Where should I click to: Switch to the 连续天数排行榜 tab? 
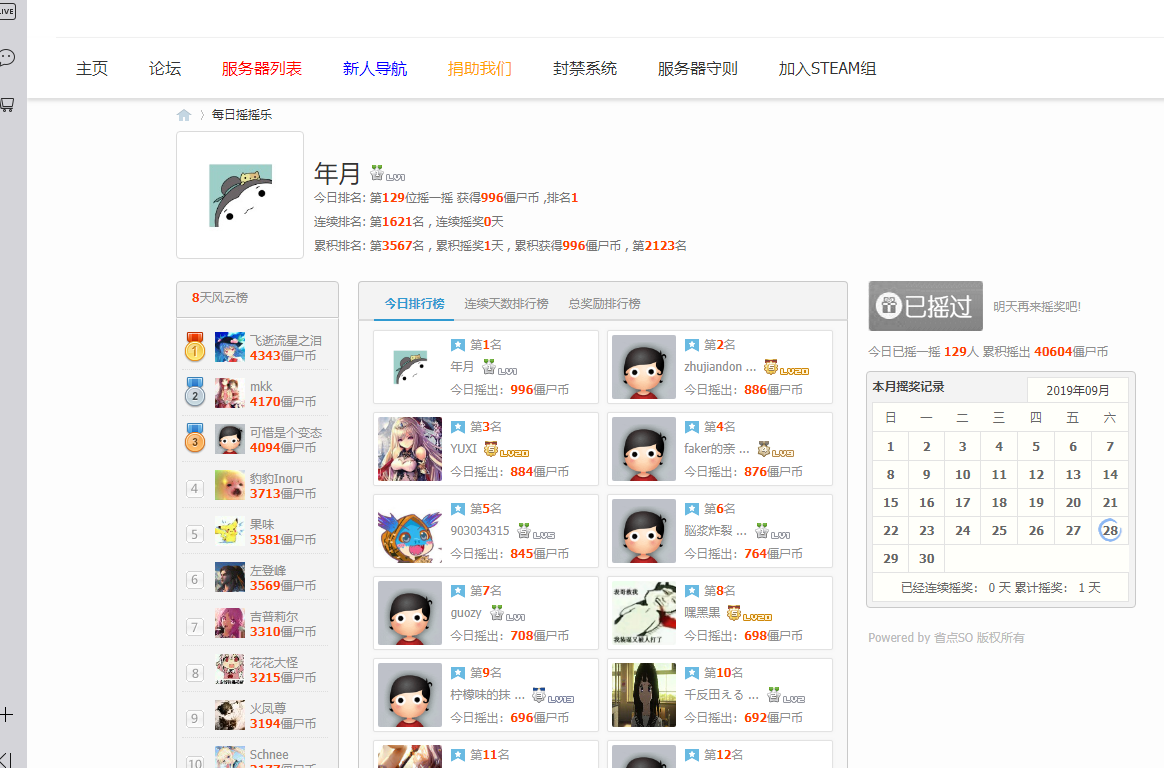coord(506,303)
